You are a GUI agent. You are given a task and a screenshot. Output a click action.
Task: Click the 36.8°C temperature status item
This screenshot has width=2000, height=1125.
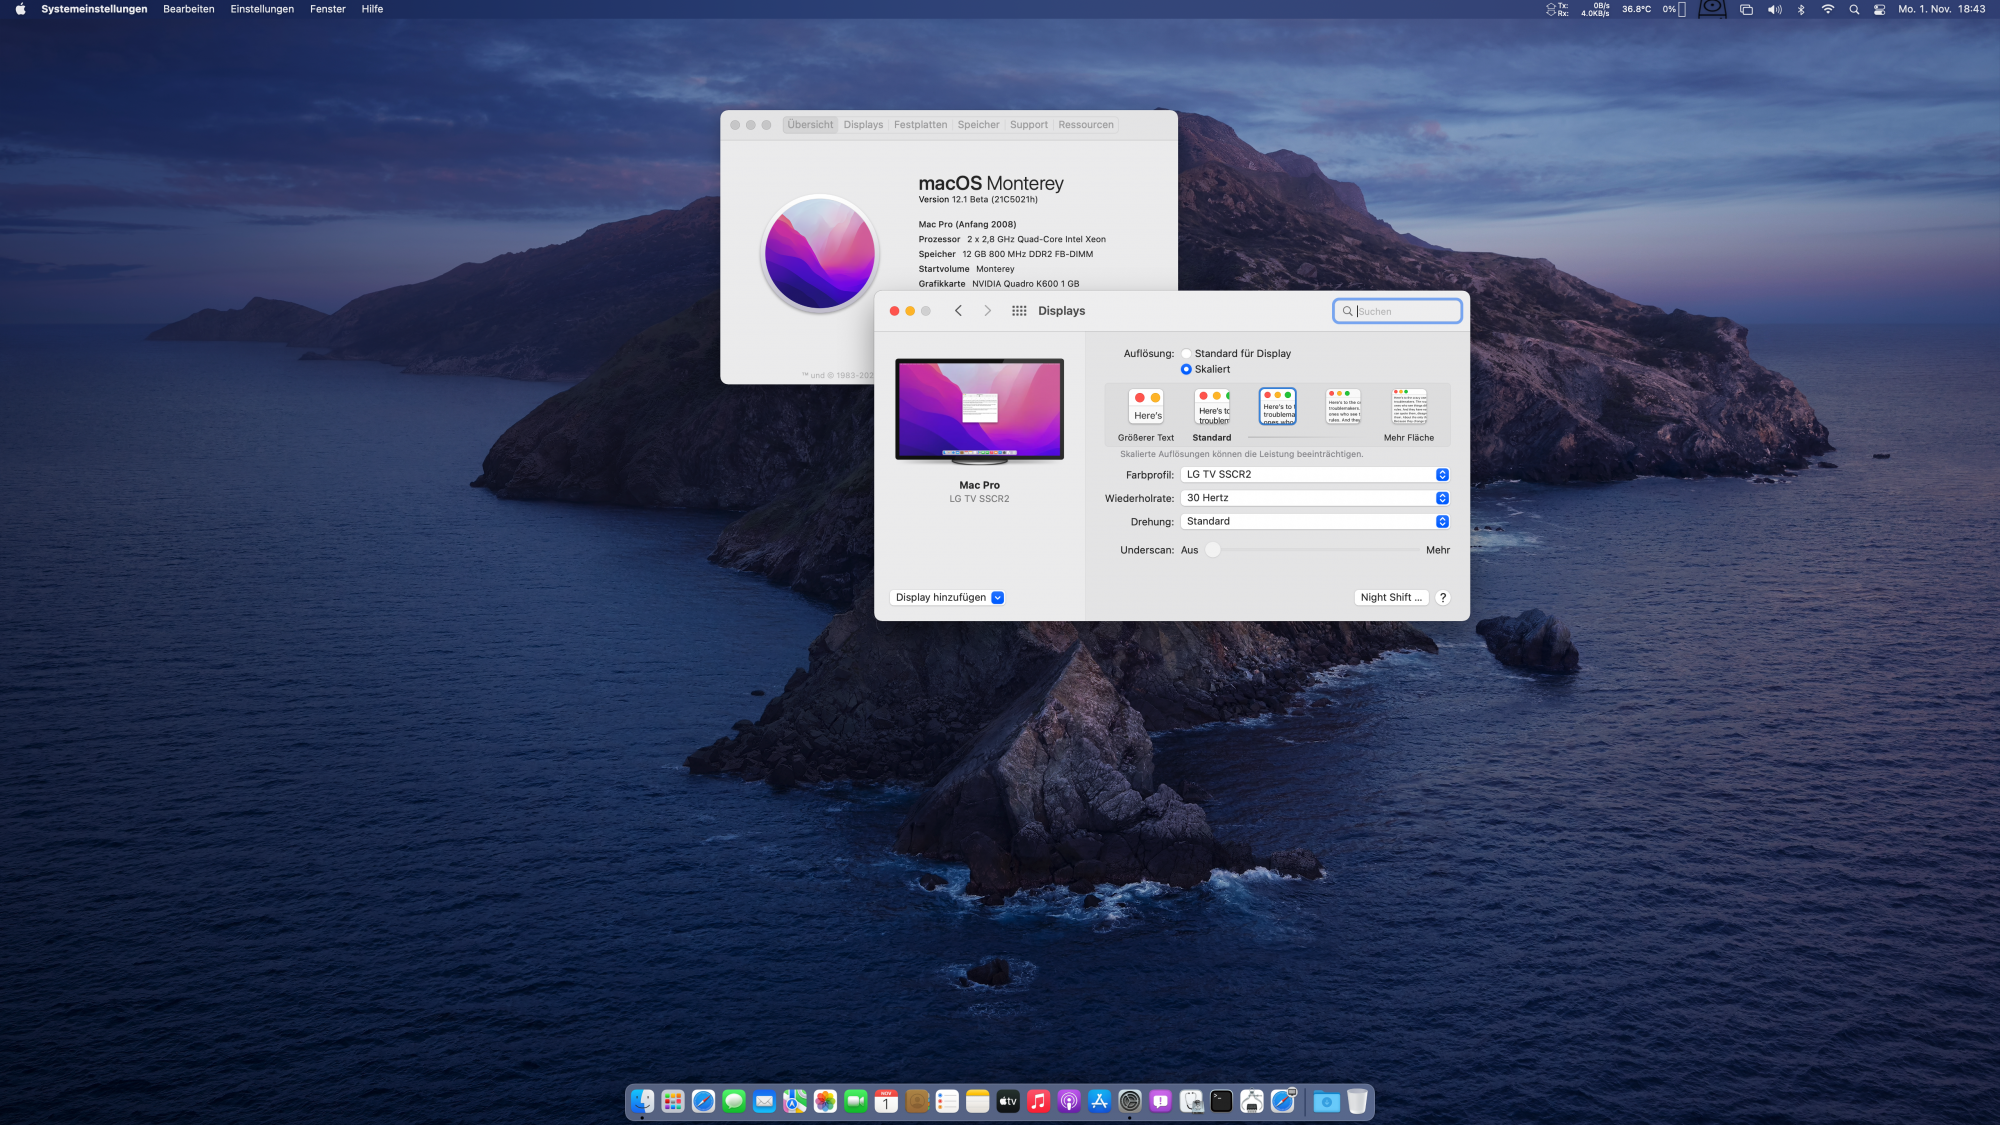pyautogui.click(x=1636, y=9)
